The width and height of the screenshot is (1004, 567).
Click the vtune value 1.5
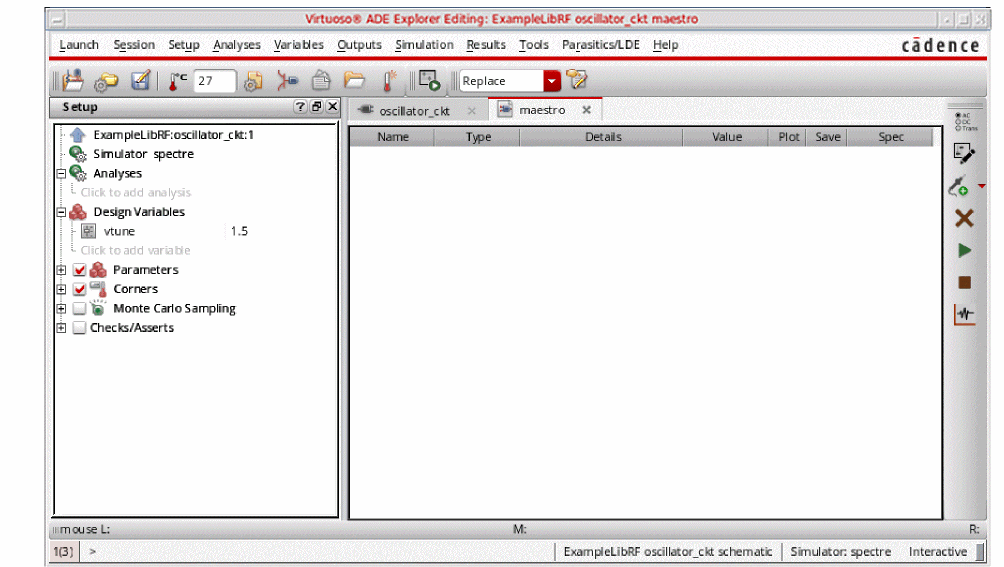[x=239, y=231]
